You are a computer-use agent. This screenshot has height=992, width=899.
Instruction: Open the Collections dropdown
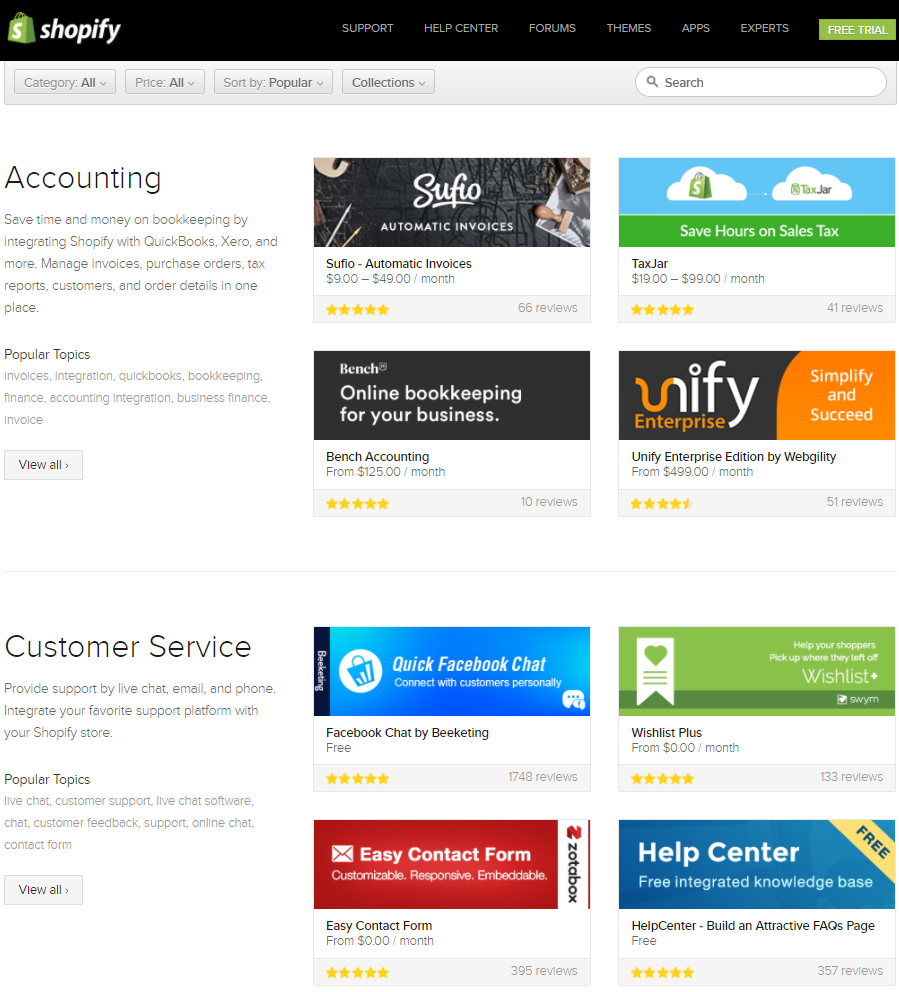388,82
